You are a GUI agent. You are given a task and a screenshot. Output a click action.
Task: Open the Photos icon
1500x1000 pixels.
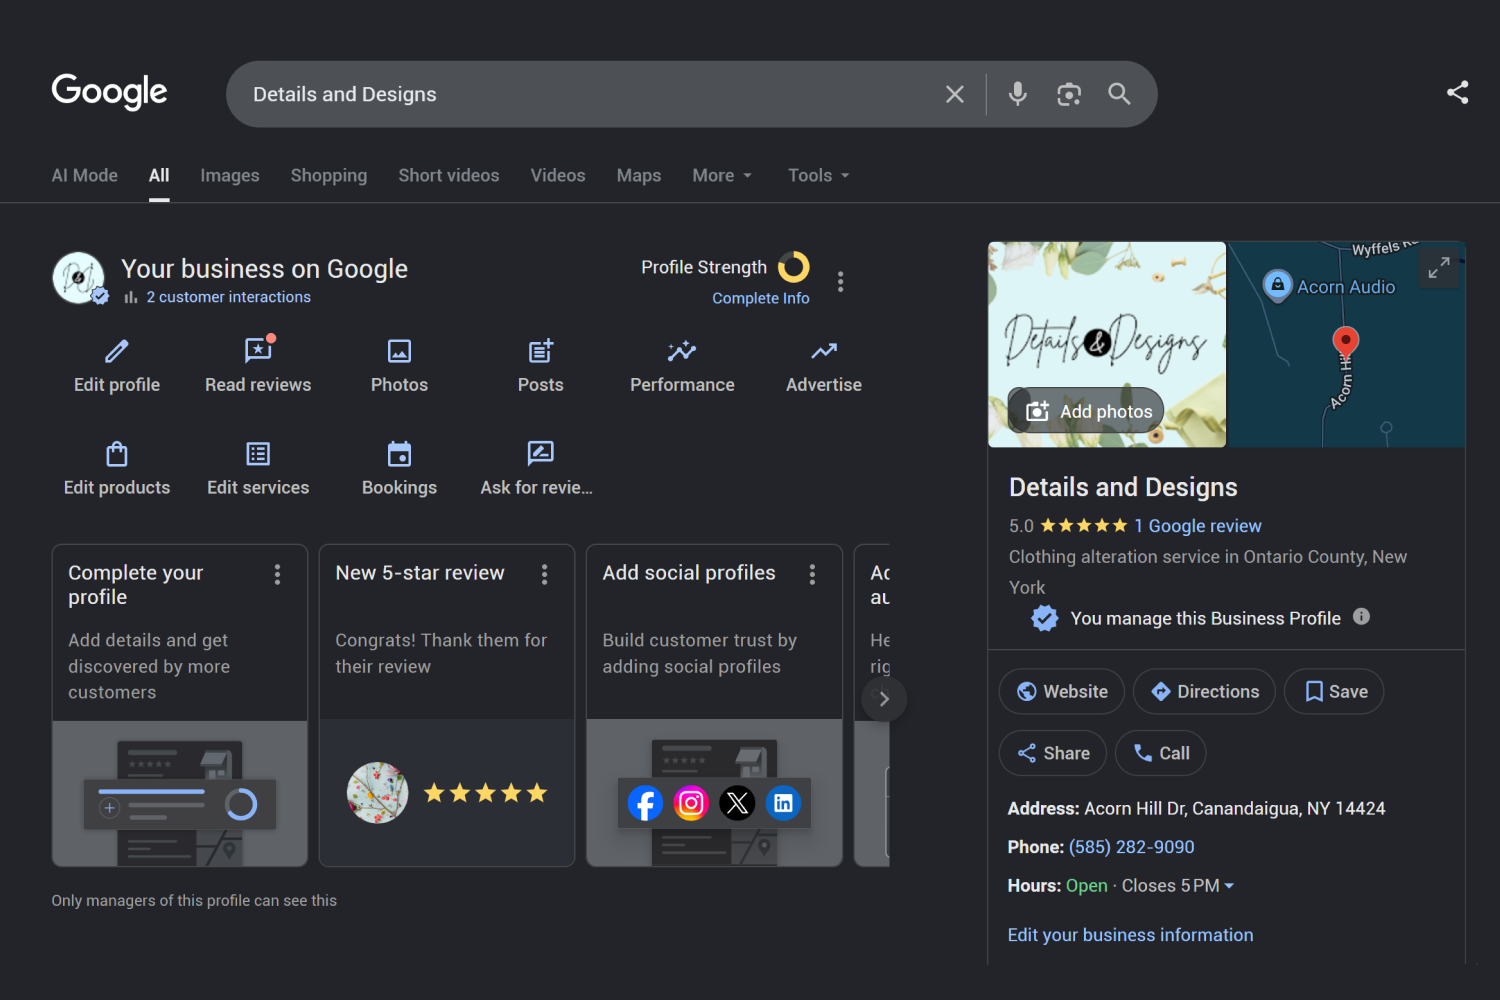pyautogui.click(x=399, y=351)
